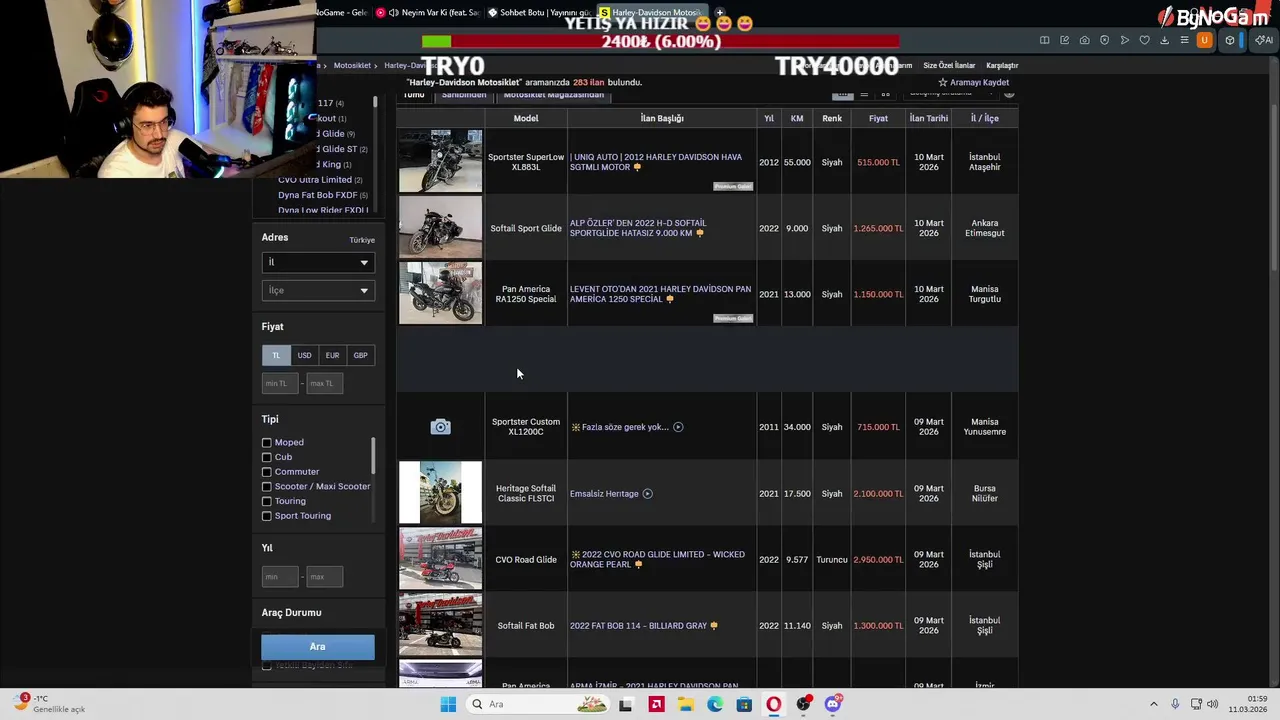This screenshot has height=720, width=1280.
Task: Bookmark page with the heart icon
Action: pyautogui.click(x=1144, y=40)
